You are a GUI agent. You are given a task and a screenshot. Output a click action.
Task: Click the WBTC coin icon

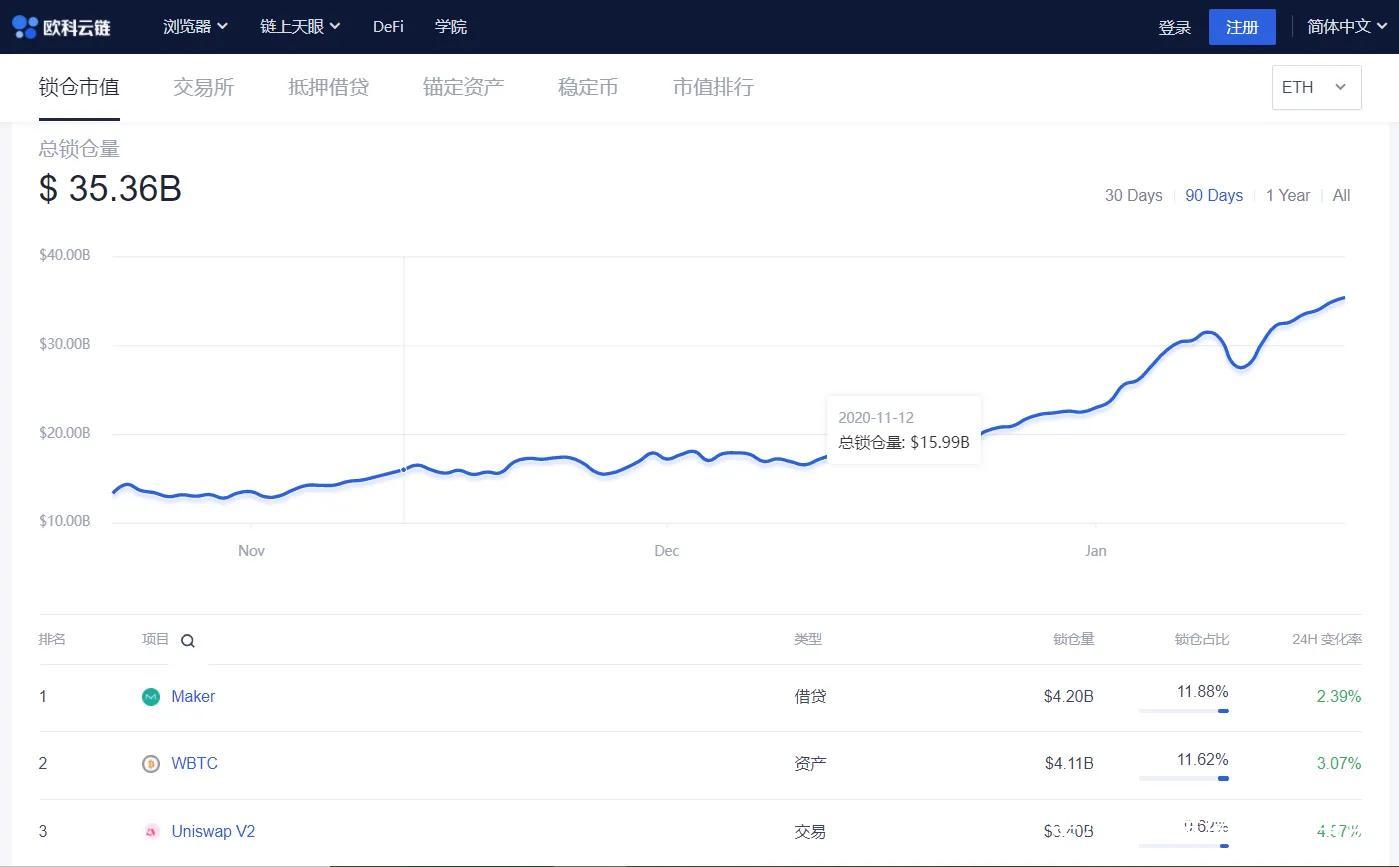pyautogui.click(x=151, y=764)
